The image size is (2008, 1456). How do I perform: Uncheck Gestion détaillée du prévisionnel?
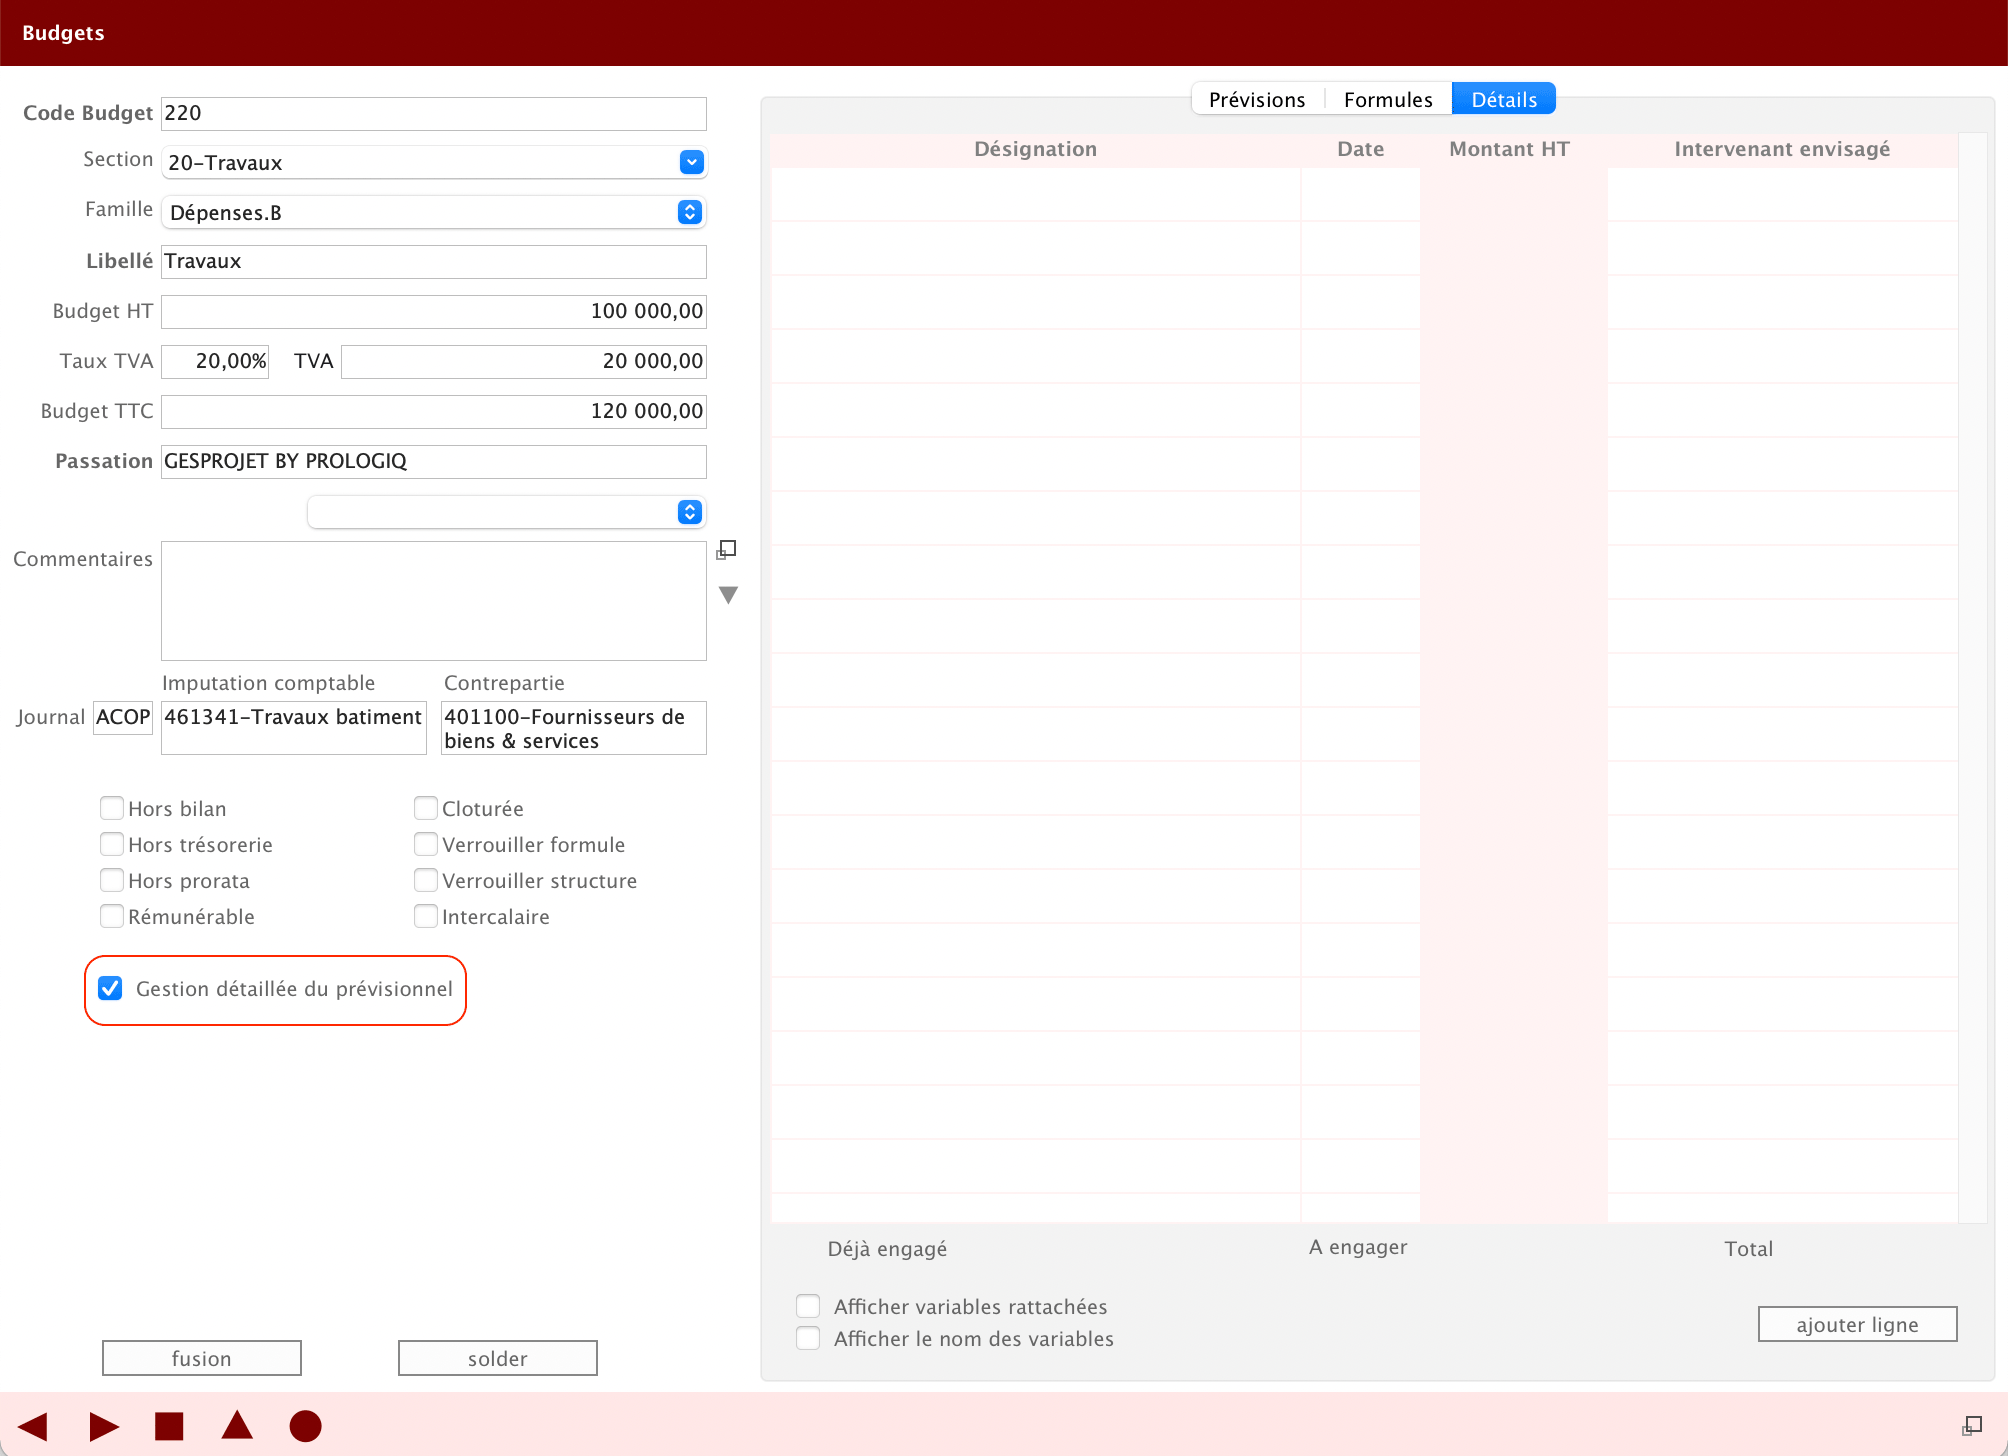click(x=110, y=988)
